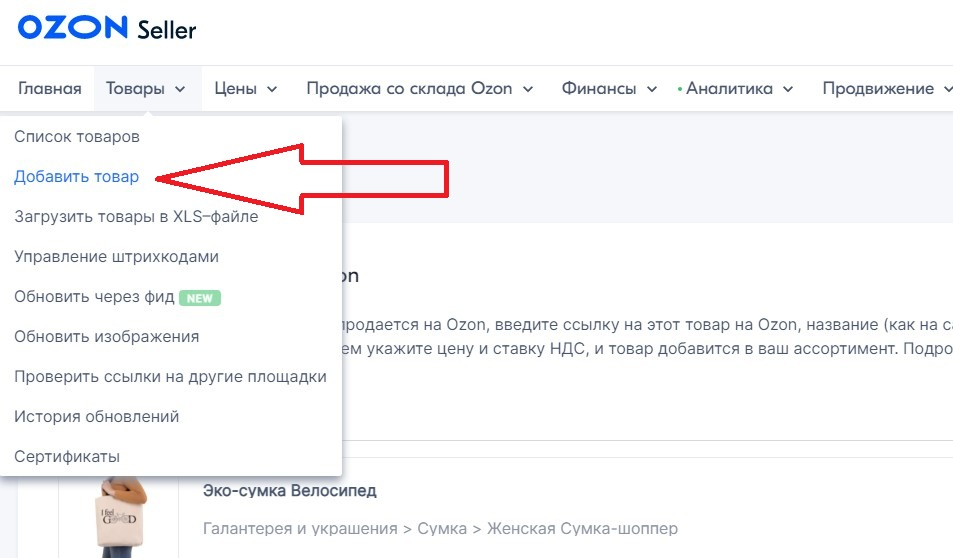953x558 pixels.
Task: Open the Продвижение menu
Action: click(x=878, y=89)
